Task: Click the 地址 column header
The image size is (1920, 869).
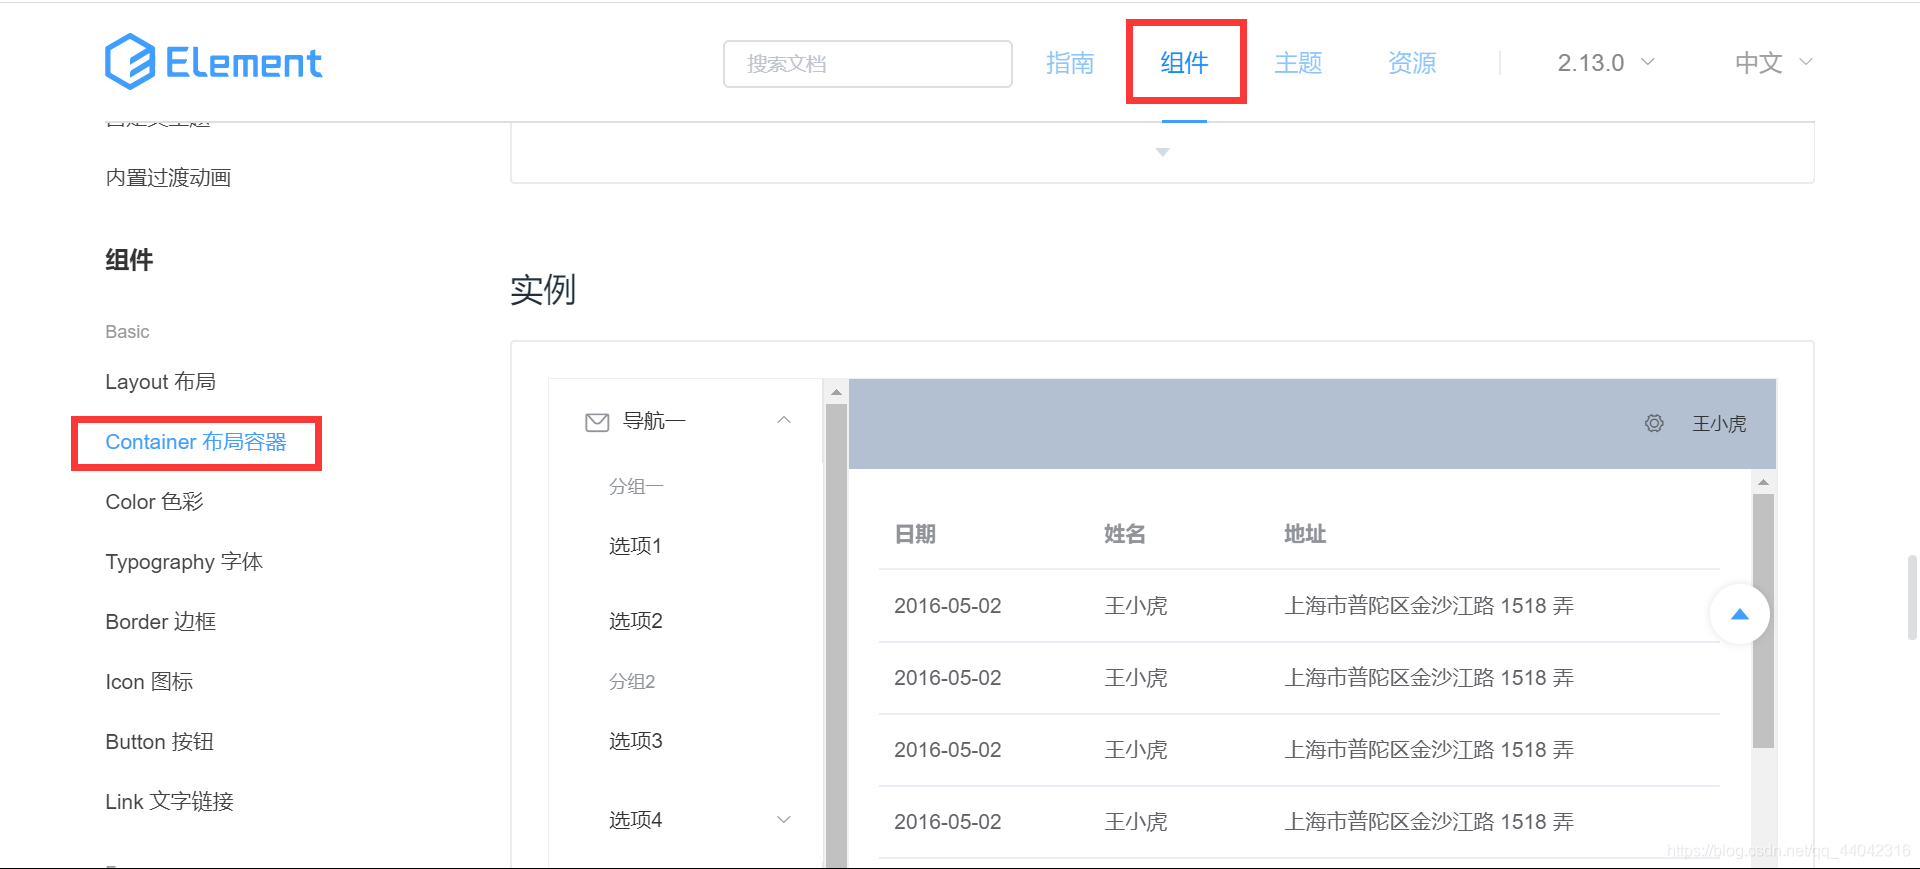Action: pos(1305,534)
